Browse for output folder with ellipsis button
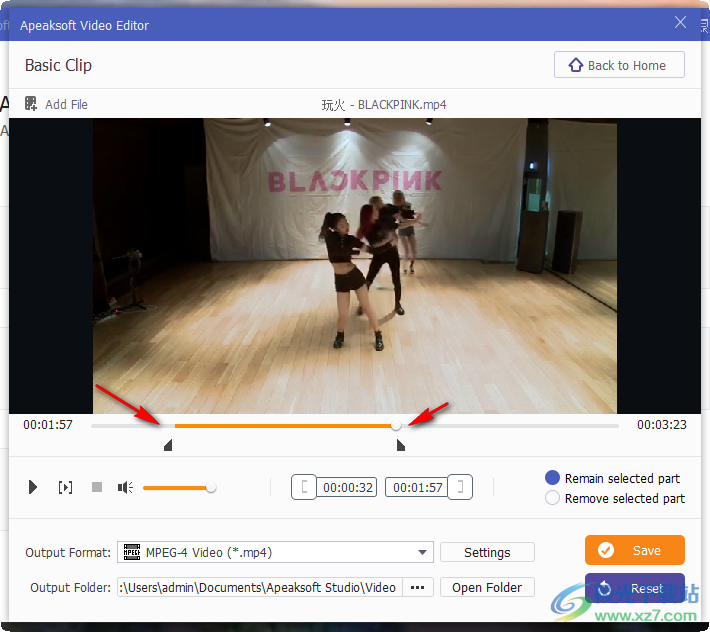Image resolution: width=710 pixels, height=632 pixels. point(417,588)
